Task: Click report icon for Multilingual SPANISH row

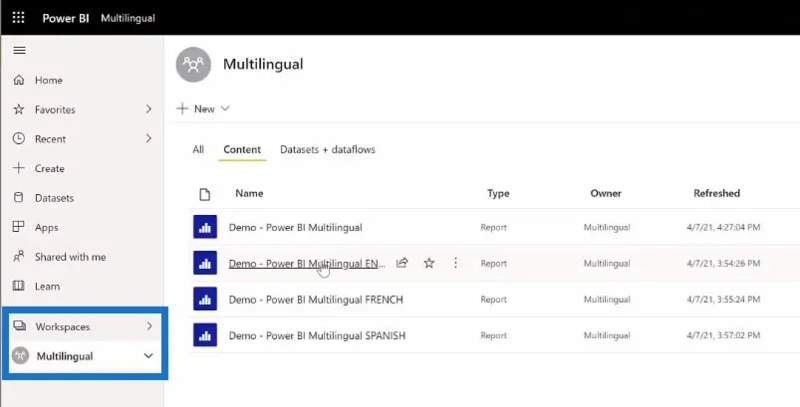Action: click(205, 335)
